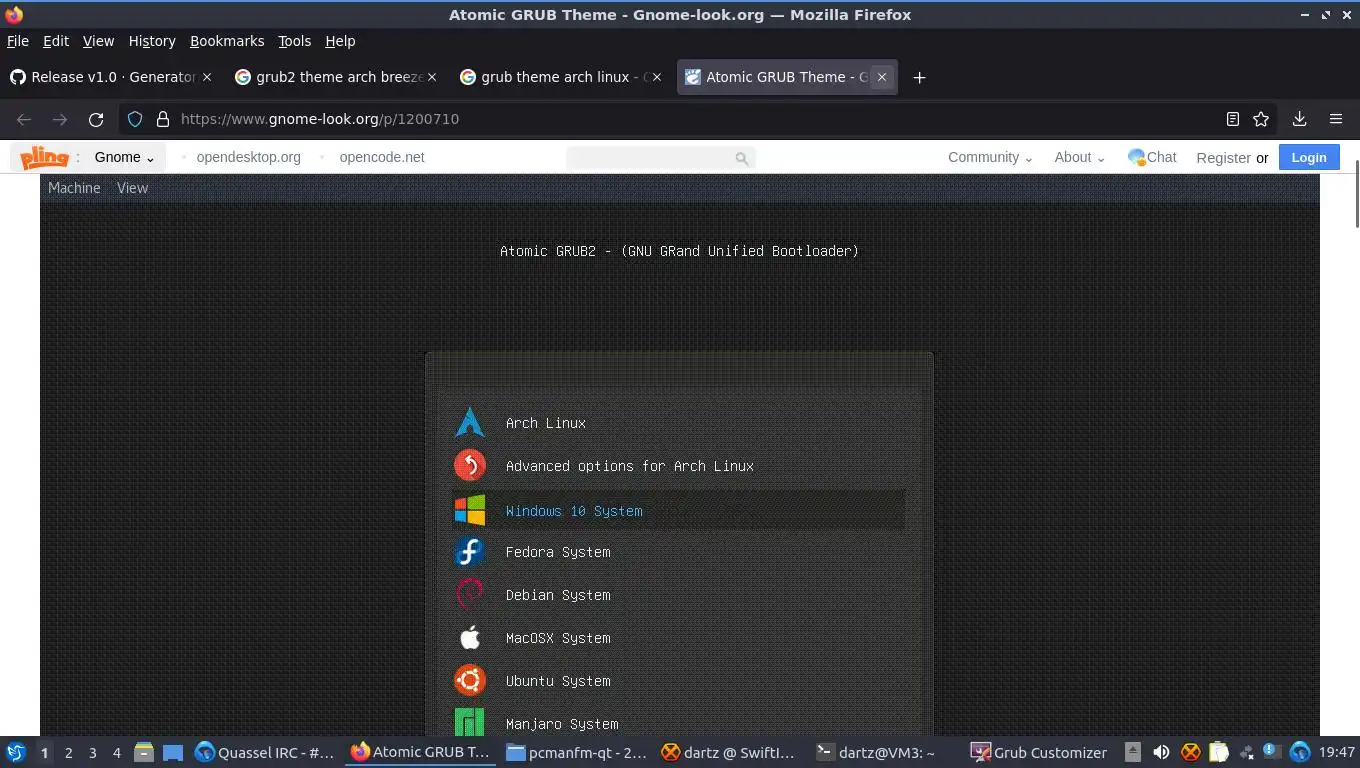This screenshot has height=768, width=1360.
Task: Click the Manjaro logo icon
Action: [469, 722]
